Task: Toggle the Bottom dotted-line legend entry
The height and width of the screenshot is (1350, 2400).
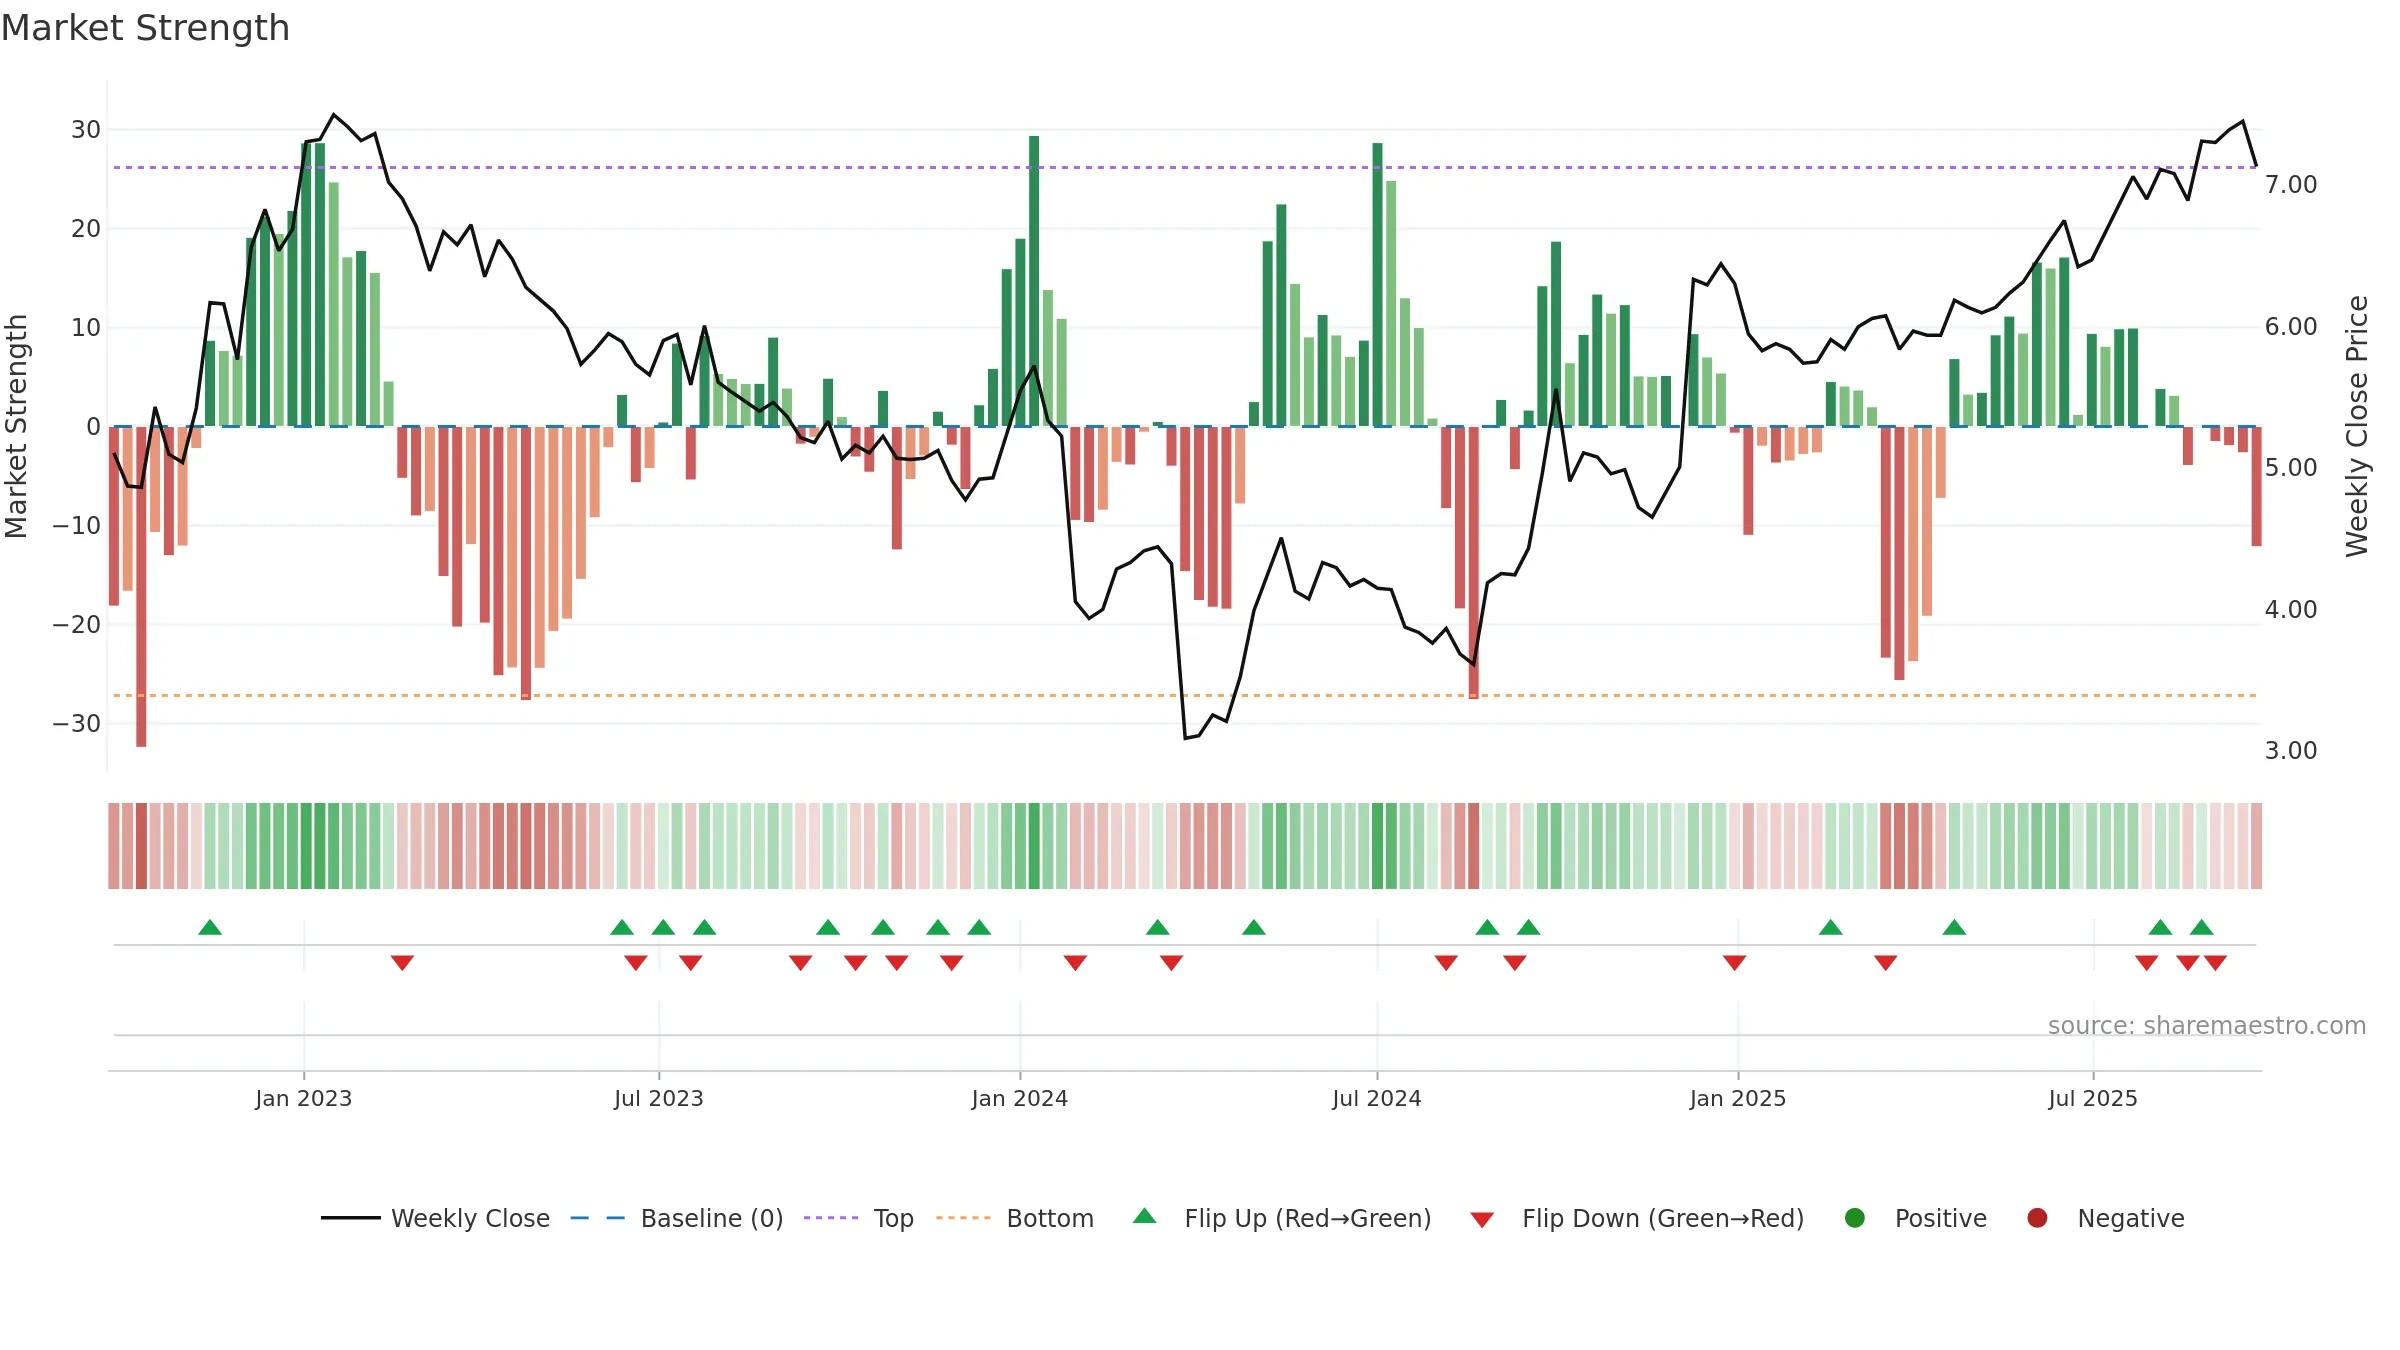Action: 1015,1218
